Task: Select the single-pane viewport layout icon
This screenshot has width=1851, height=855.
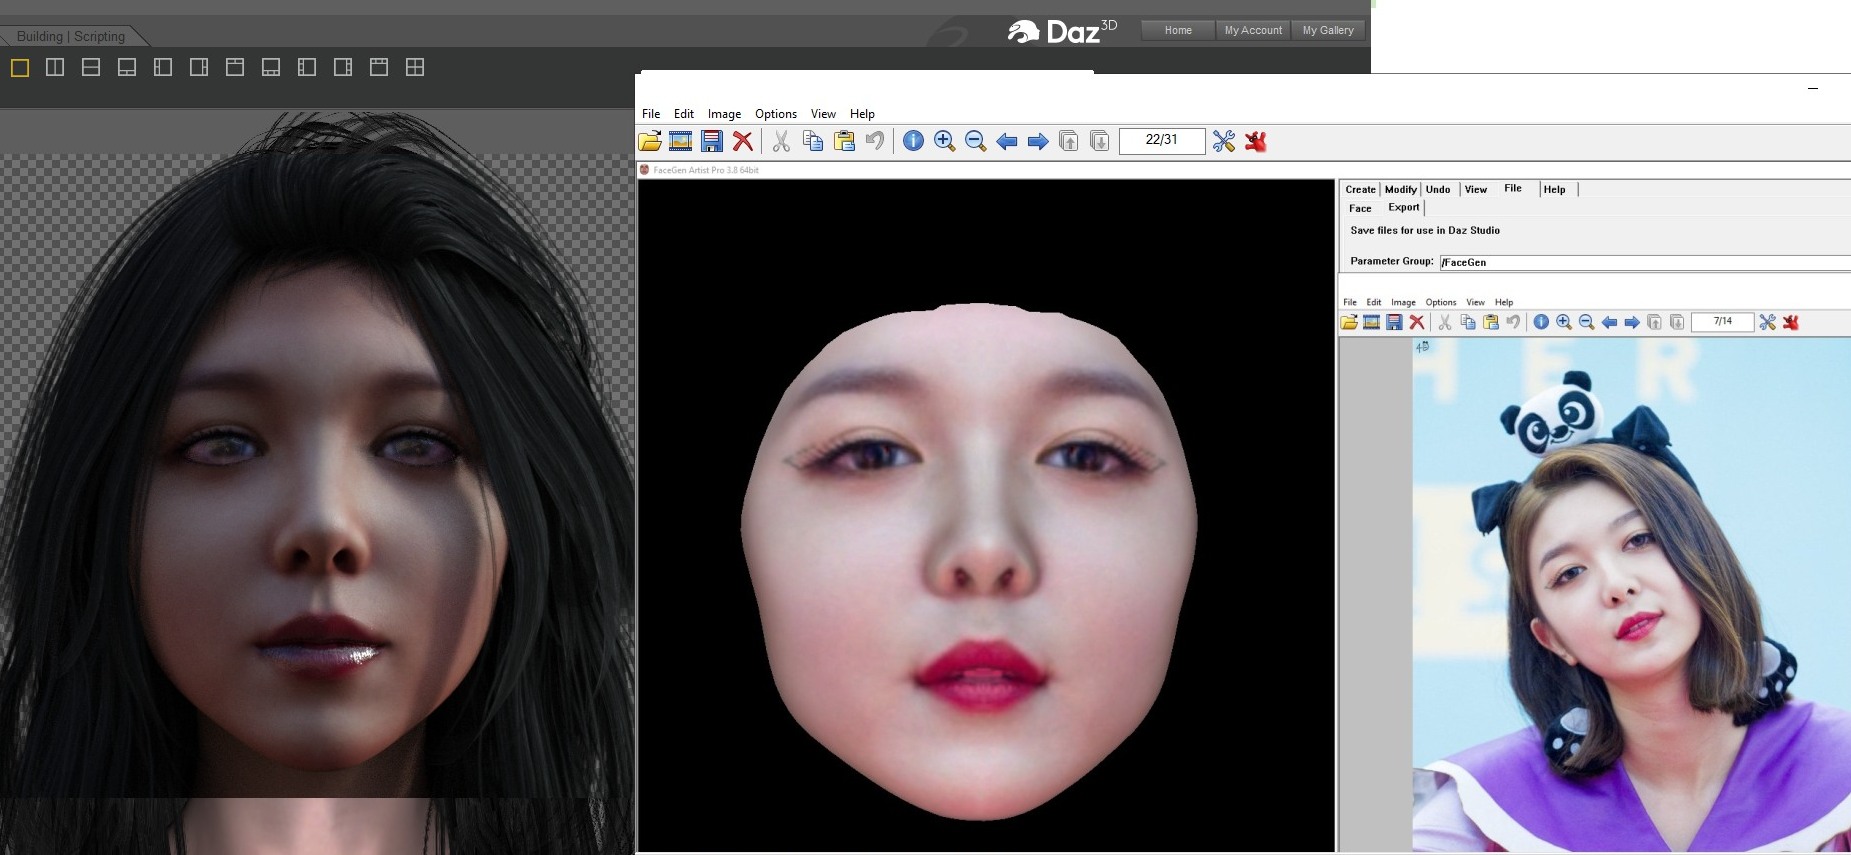Action: tap(20, 68)
